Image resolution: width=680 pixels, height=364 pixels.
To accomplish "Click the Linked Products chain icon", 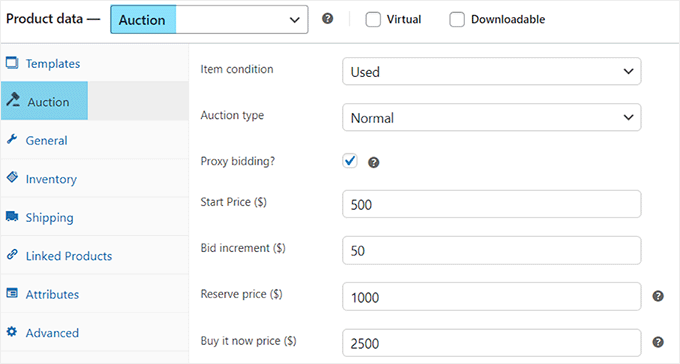I will 12,254.
